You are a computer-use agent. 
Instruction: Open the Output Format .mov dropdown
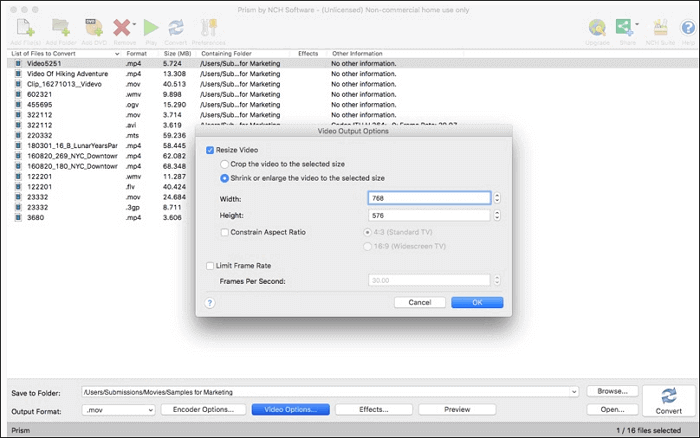(x=119, y=409)
